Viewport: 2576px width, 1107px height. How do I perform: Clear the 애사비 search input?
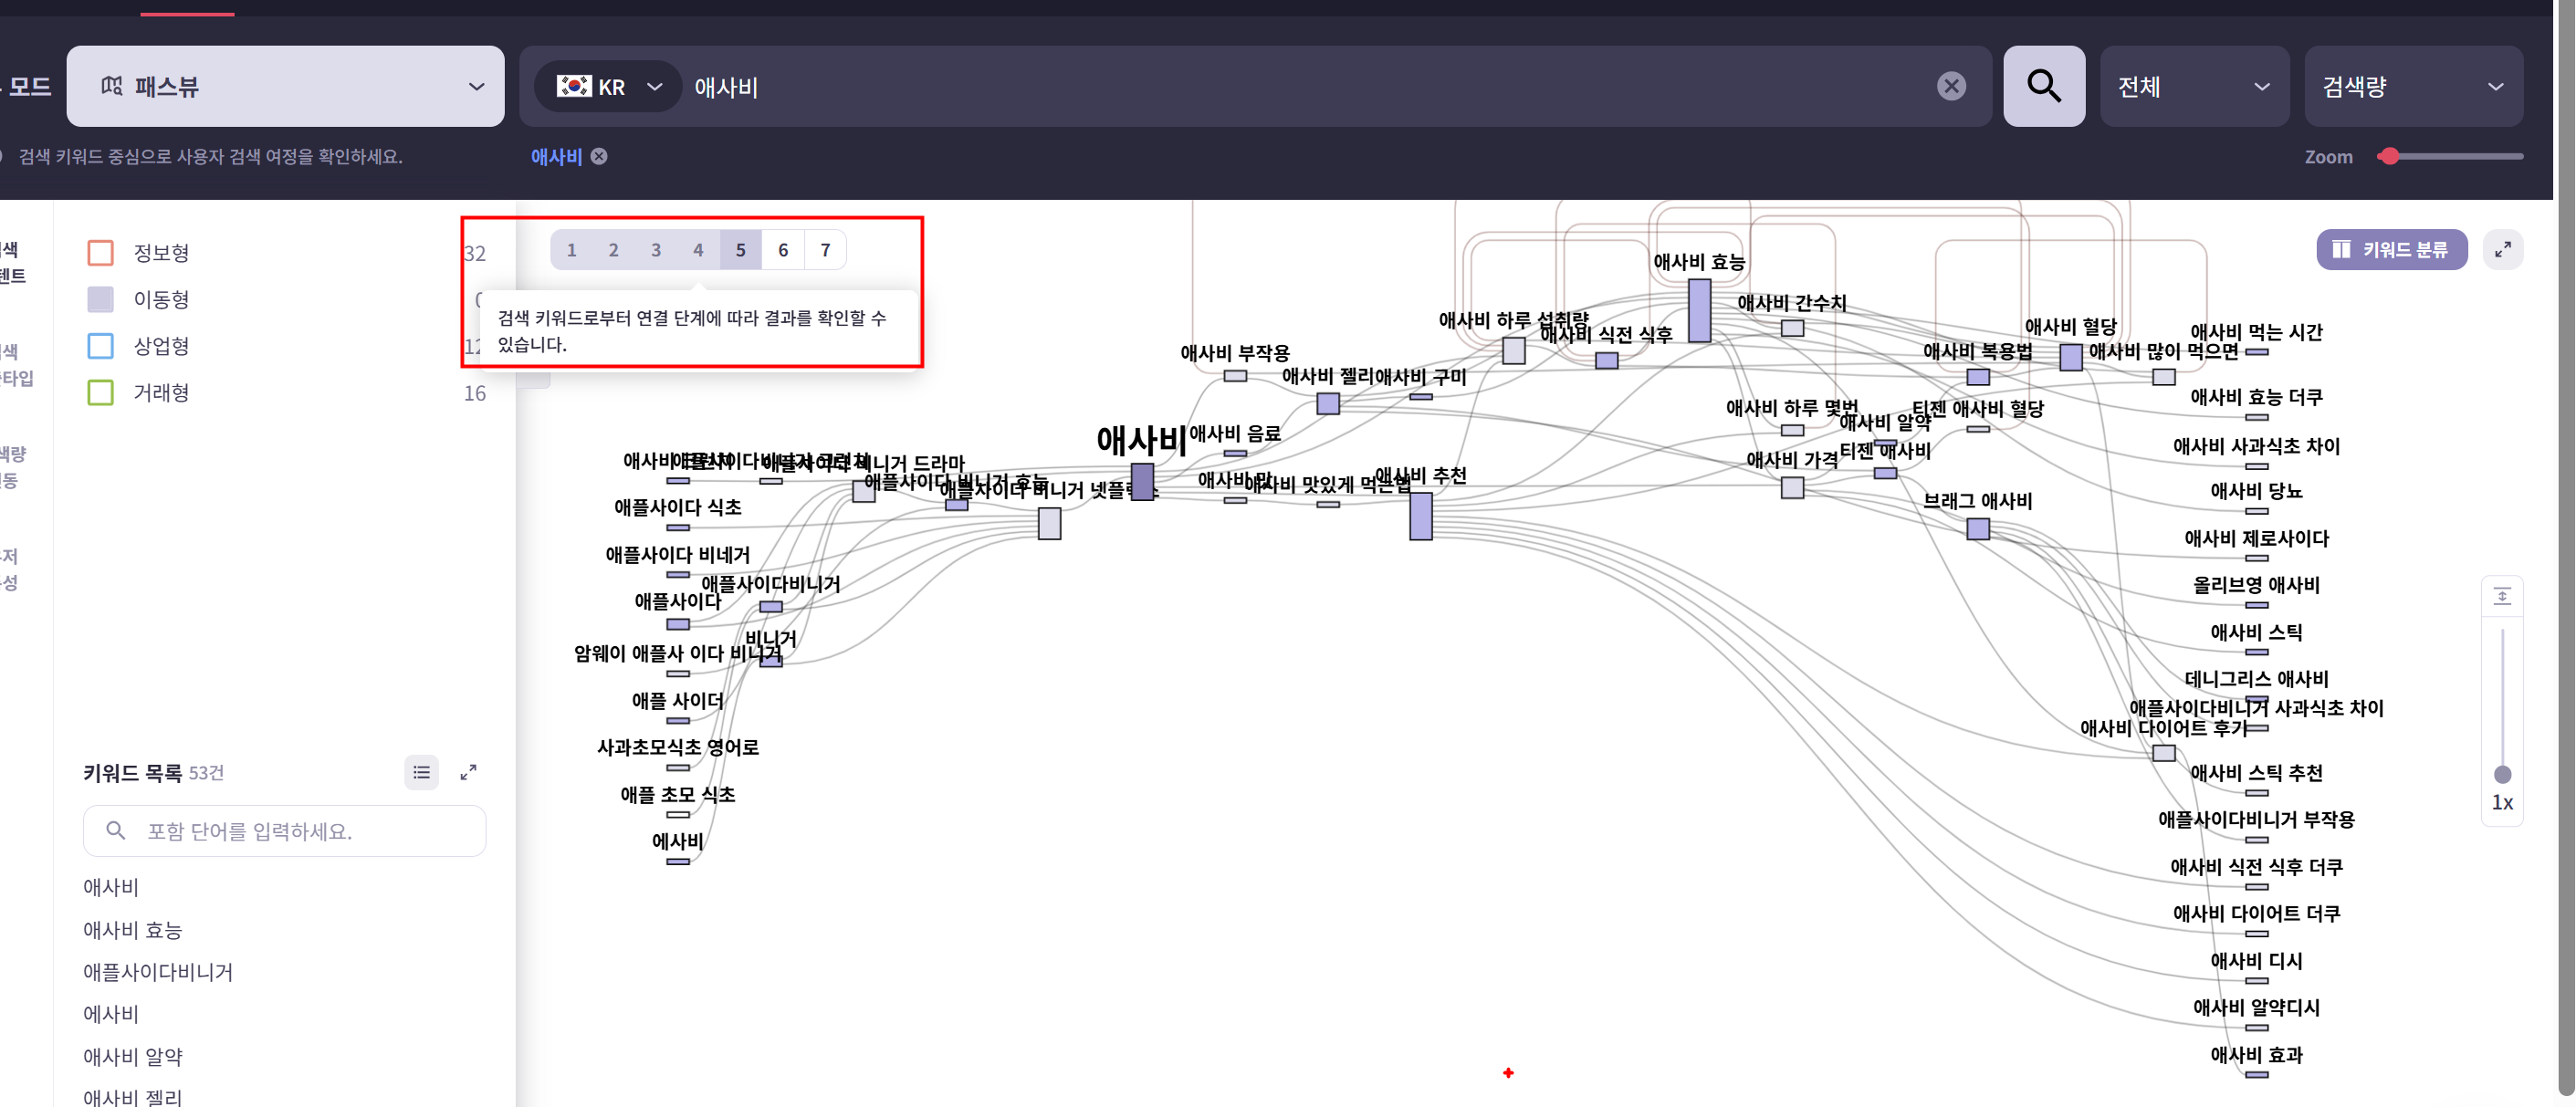click(1950, 86)
